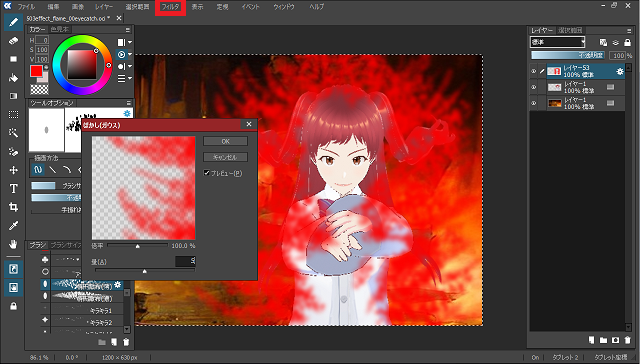The height and width of the screenshot is (364, 640).
Task: Click camera icon in layer panel bottom
Action: click(x=616, y=340)
